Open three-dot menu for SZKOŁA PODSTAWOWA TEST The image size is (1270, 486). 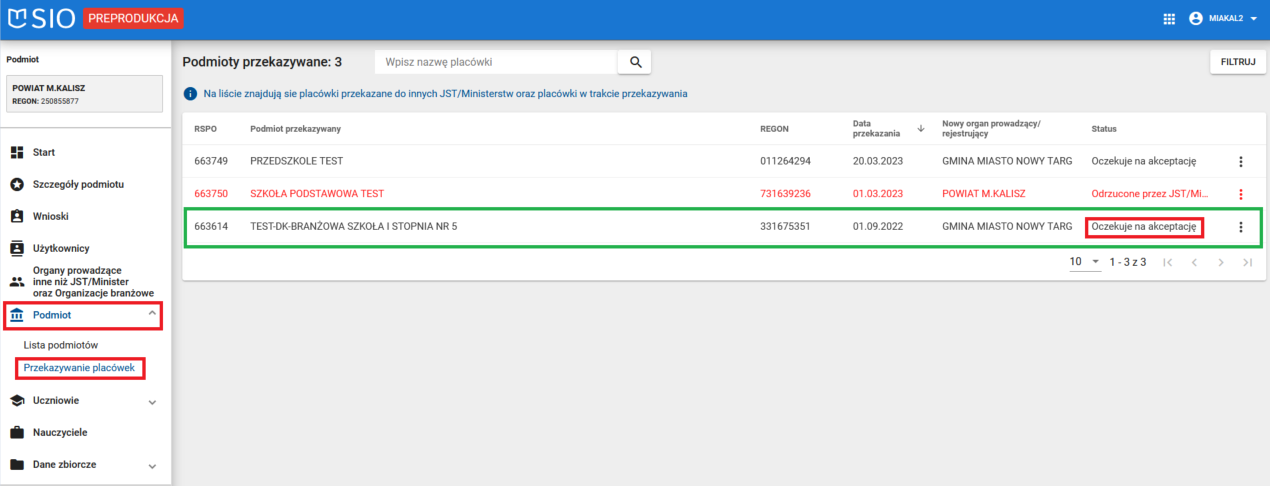tap(1241, 194)
